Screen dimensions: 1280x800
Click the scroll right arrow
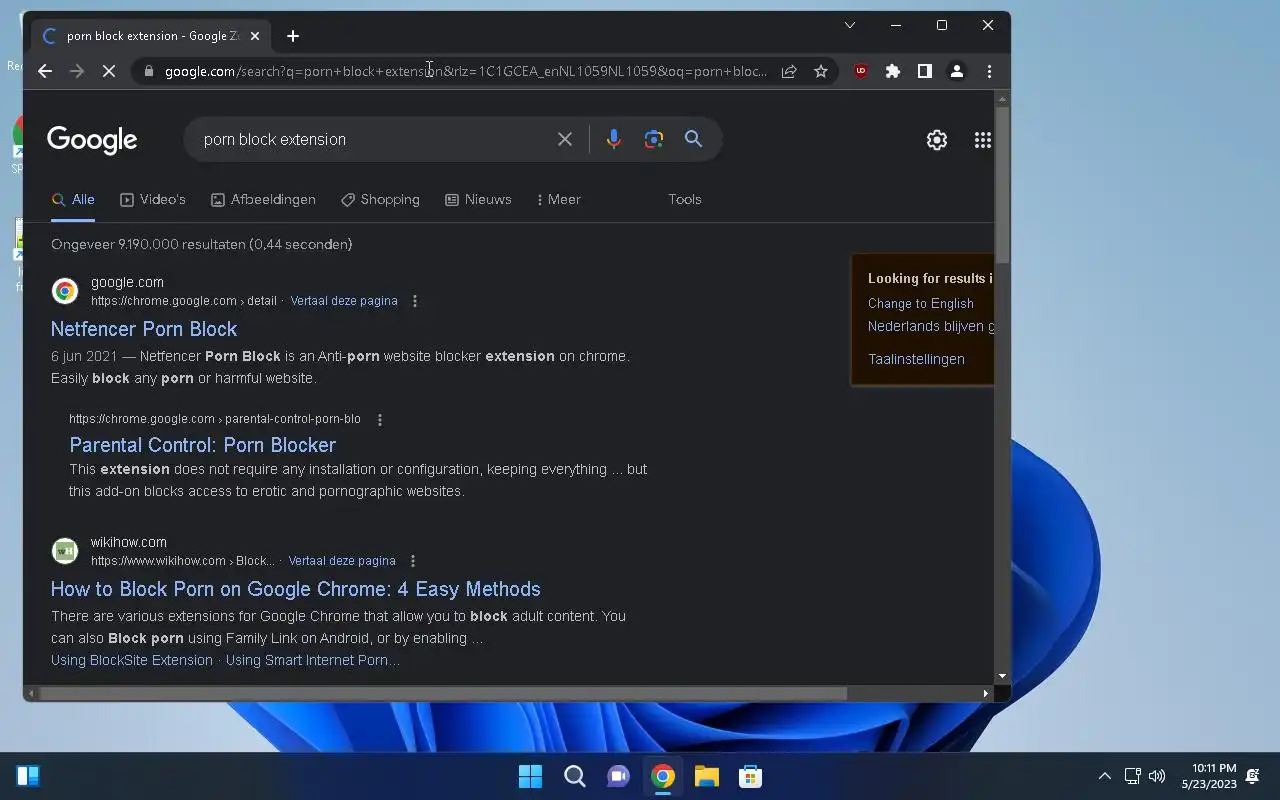coord(986,693)
